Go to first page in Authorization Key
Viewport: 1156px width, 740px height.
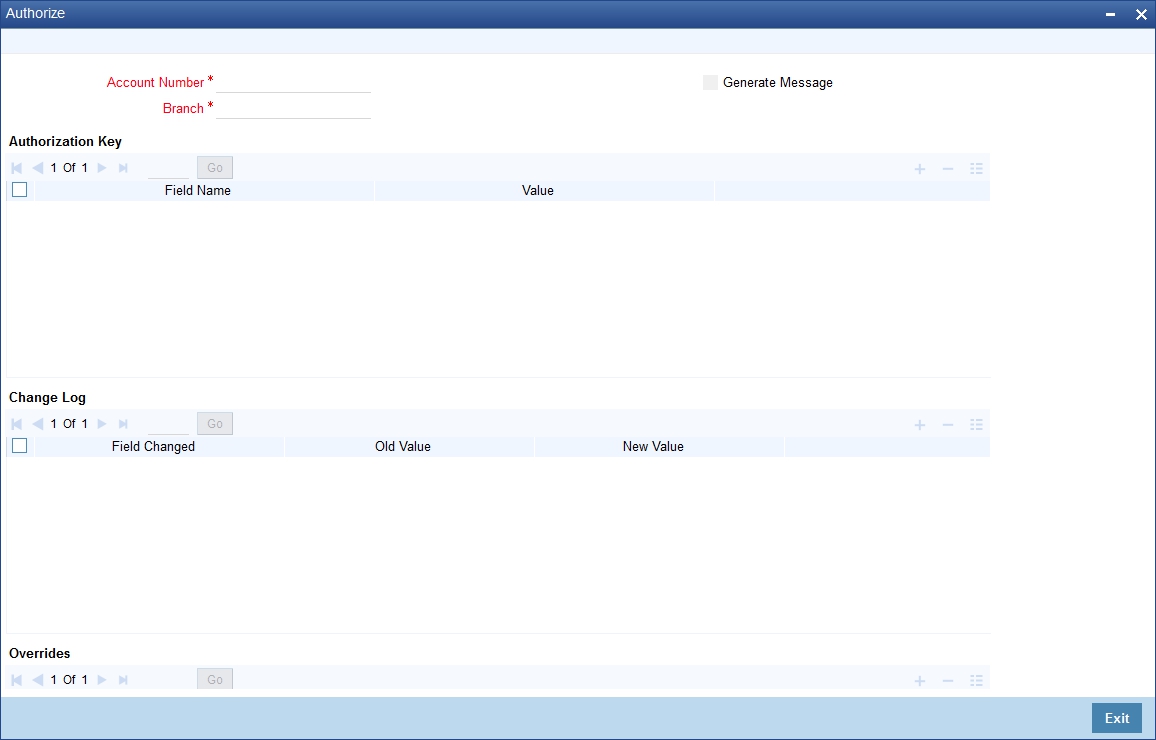16,168
